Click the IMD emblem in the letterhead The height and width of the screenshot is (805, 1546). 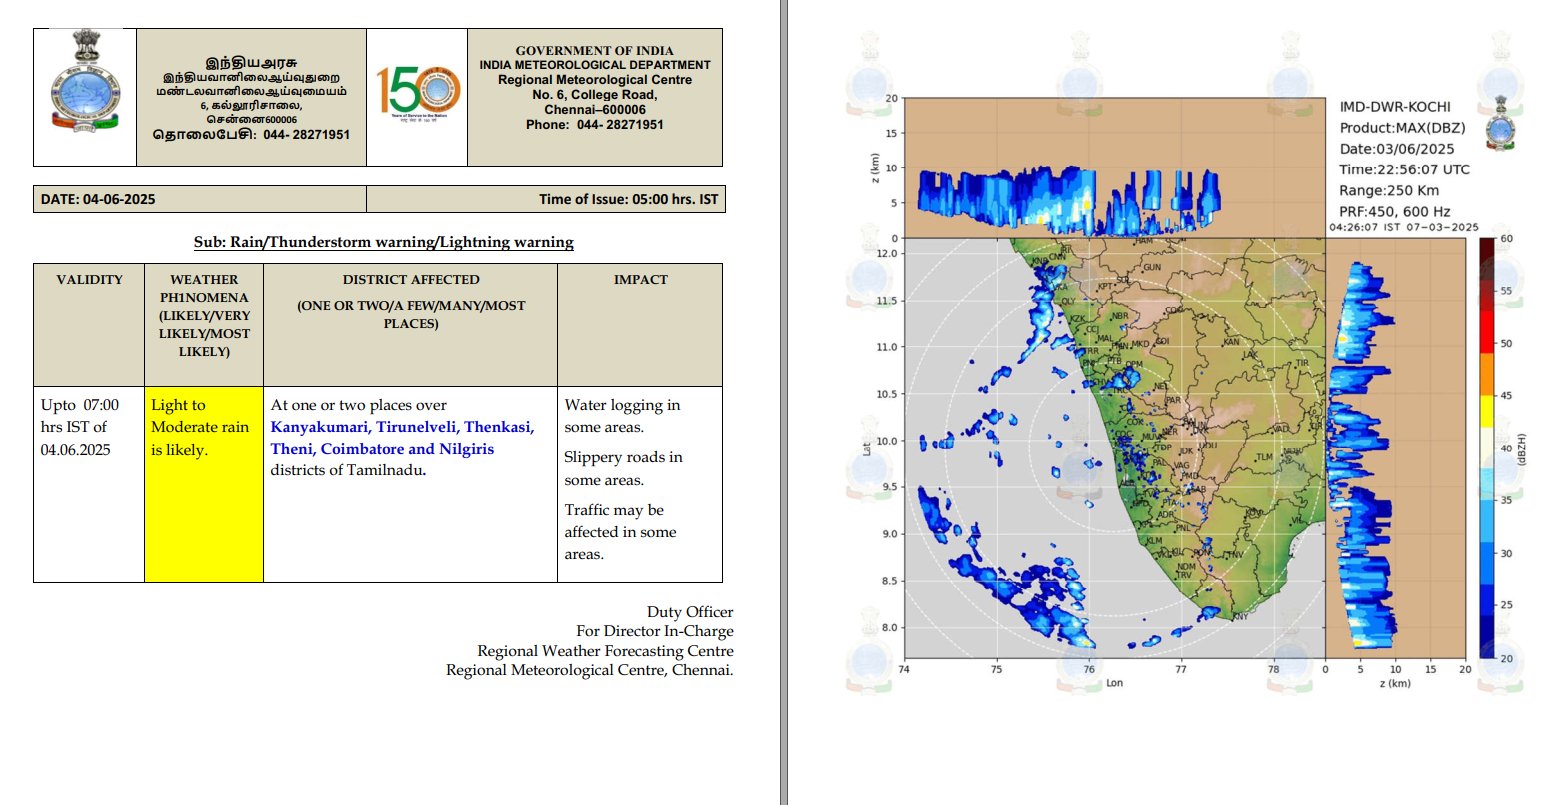pos(85,83)
